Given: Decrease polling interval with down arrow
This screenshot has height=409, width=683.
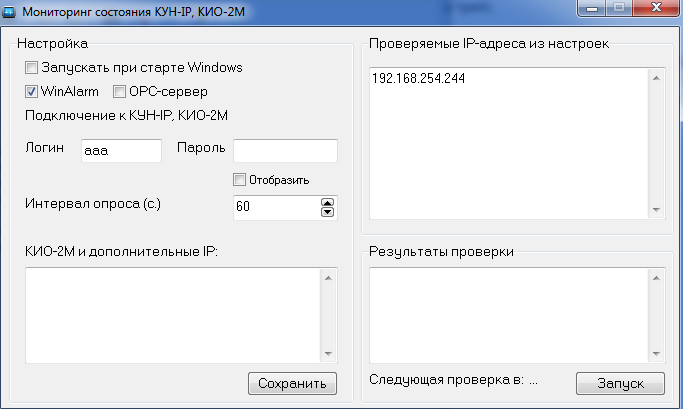Looking at the screenshot, I should (327, 212).
